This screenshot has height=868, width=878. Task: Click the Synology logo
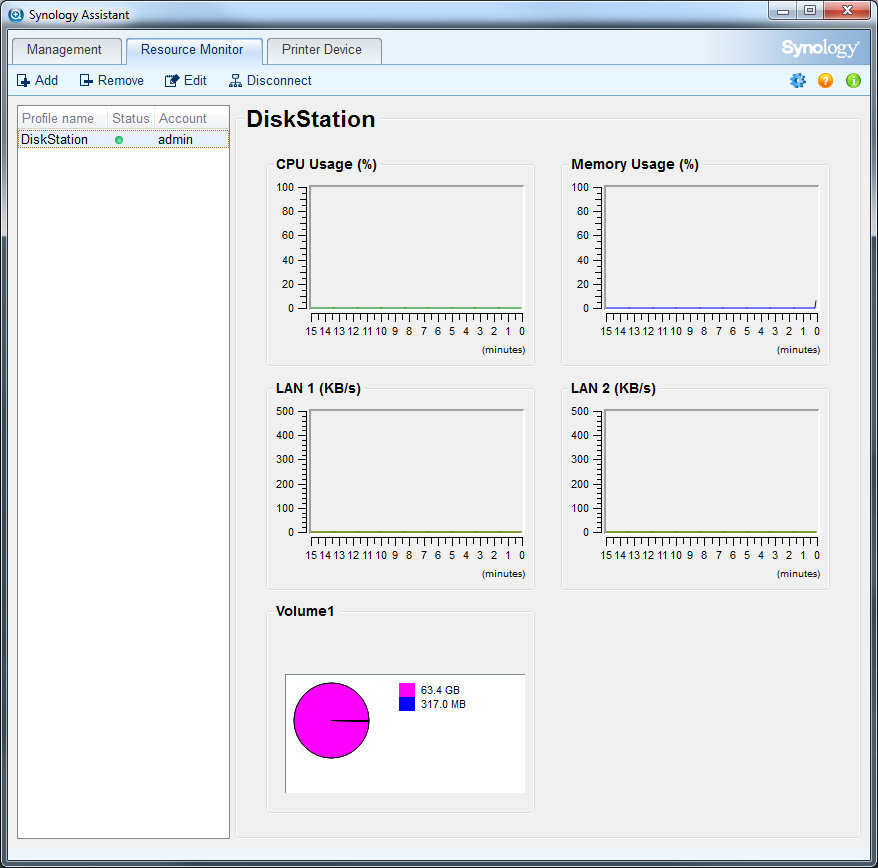tap(820, 48)
